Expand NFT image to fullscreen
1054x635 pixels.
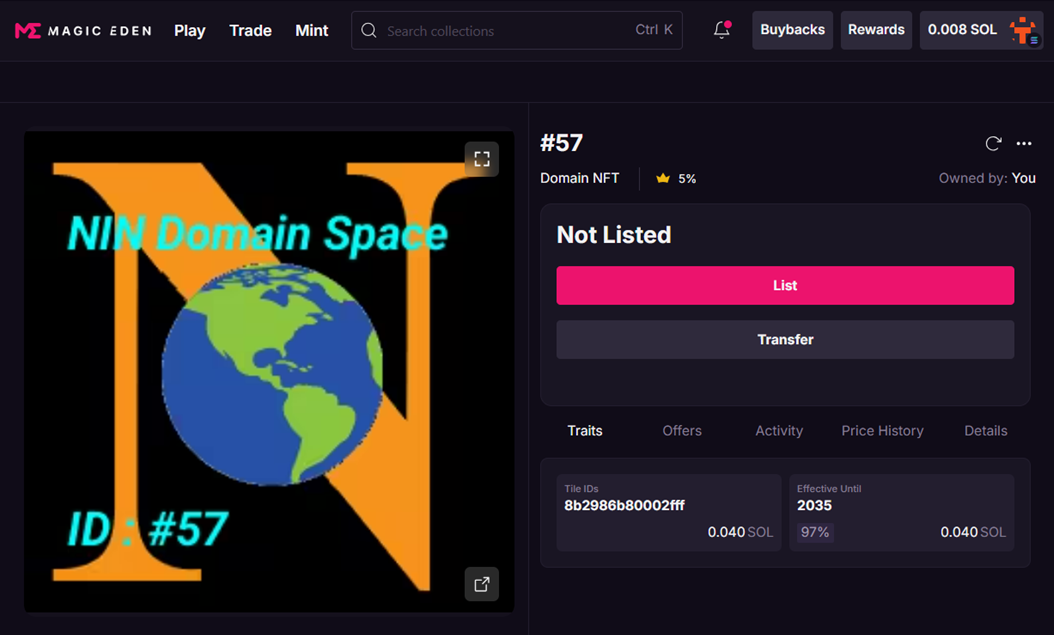click(x=481, y=159)
